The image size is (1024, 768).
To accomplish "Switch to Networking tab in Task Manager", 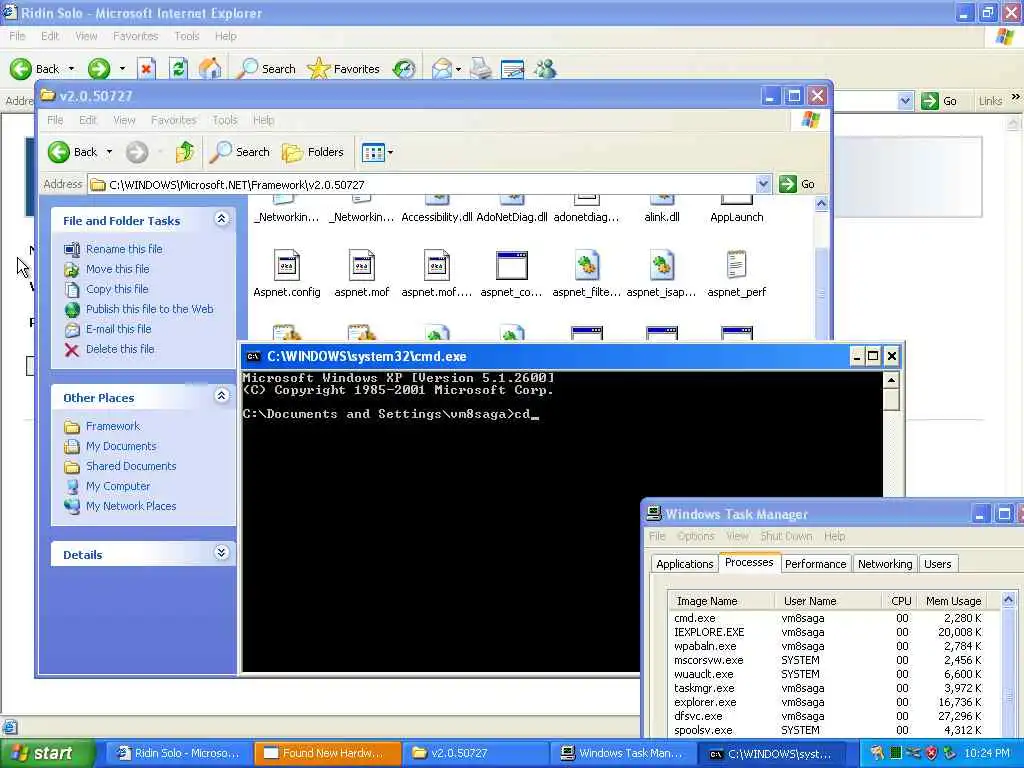I will coord(885,564).
